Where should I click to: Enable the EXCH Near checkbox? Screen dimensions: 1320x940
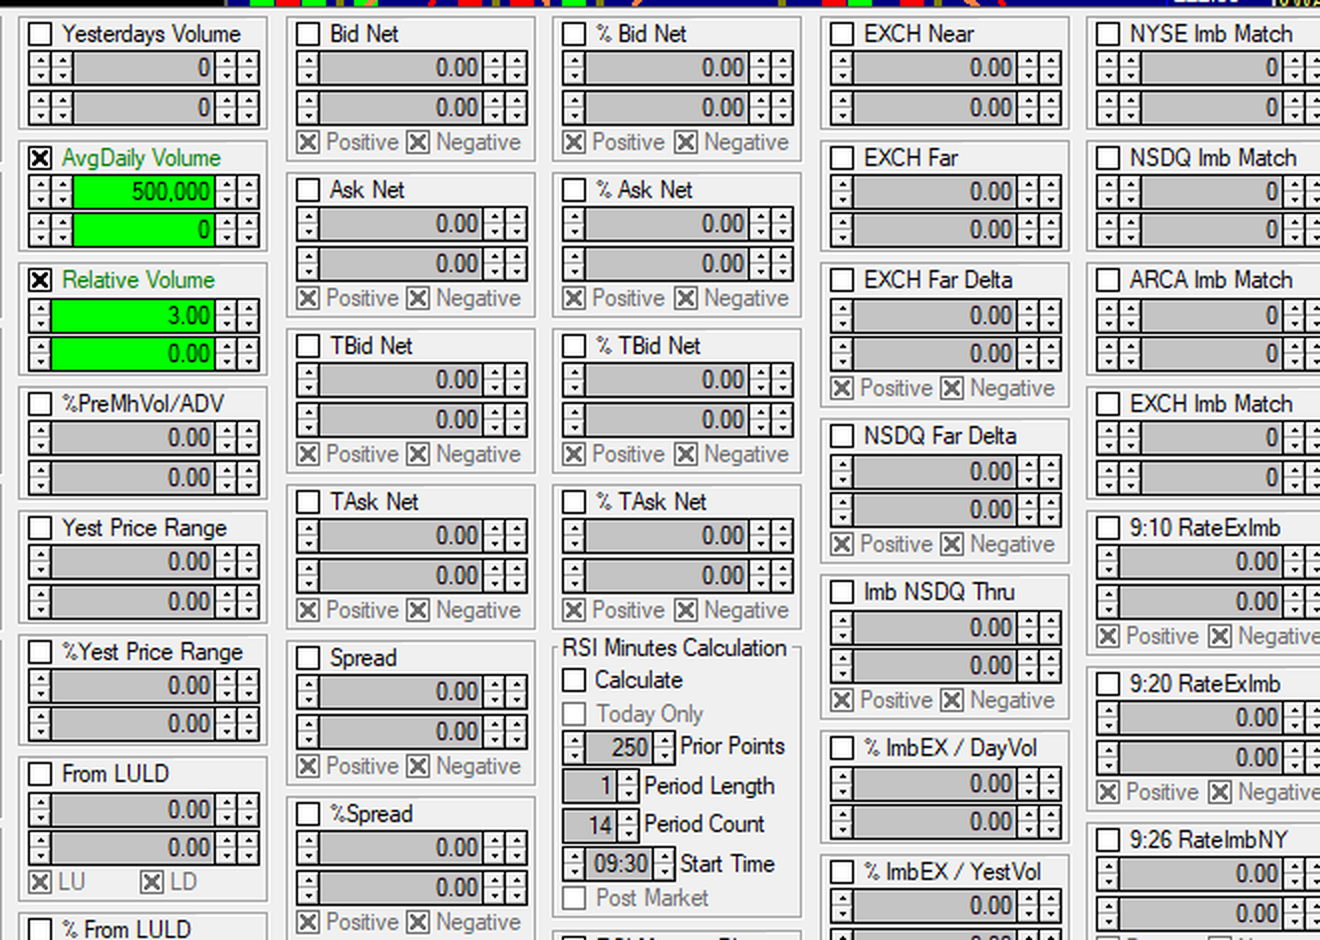(842, 34)
